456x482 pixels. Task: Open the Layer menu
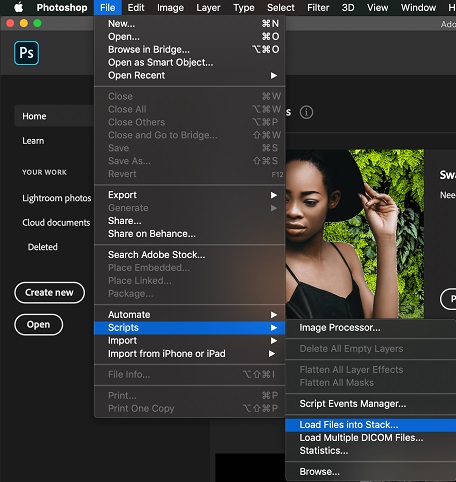[208, 7]
